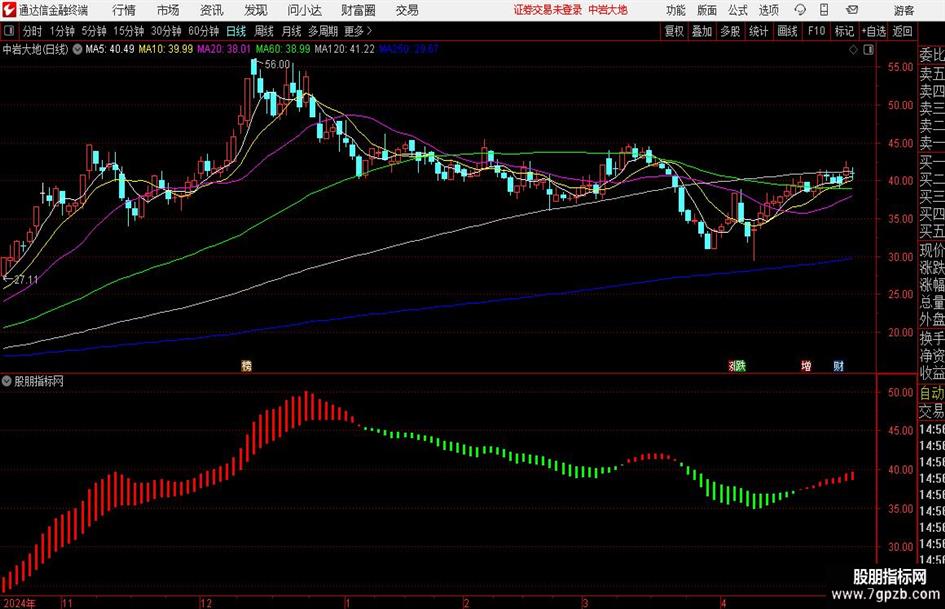945x609 pixels.
Task: Click the 证券交易未登录 login link
Action: 548,10
